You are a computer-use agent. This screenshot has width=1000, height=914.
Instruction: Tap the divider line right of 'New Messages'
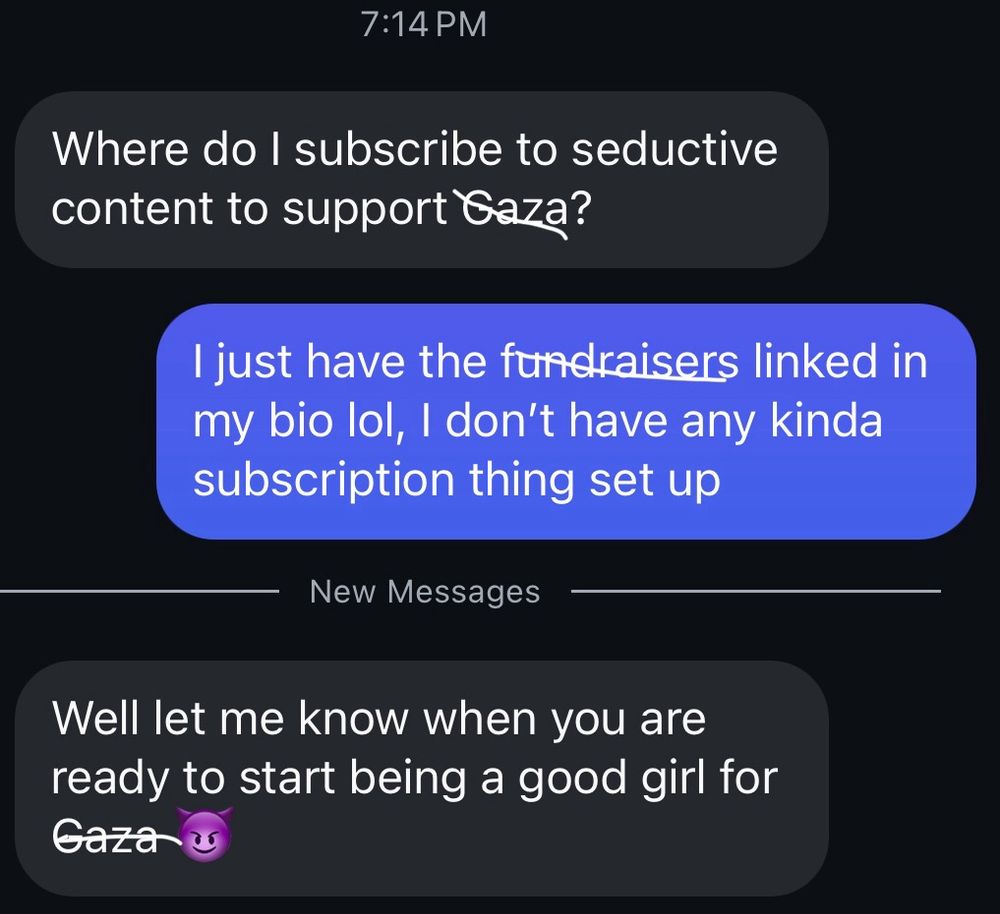point(756,591)
